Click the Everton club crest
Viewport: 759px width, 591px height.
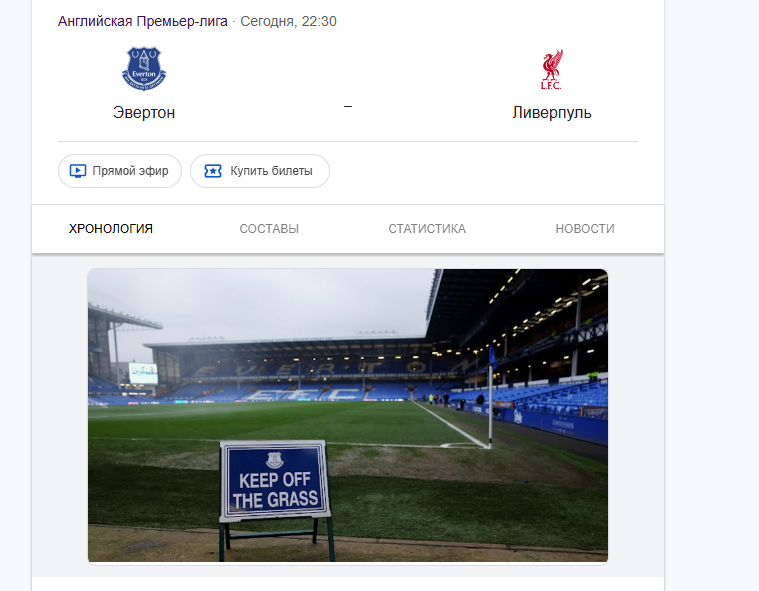point(144,68)
